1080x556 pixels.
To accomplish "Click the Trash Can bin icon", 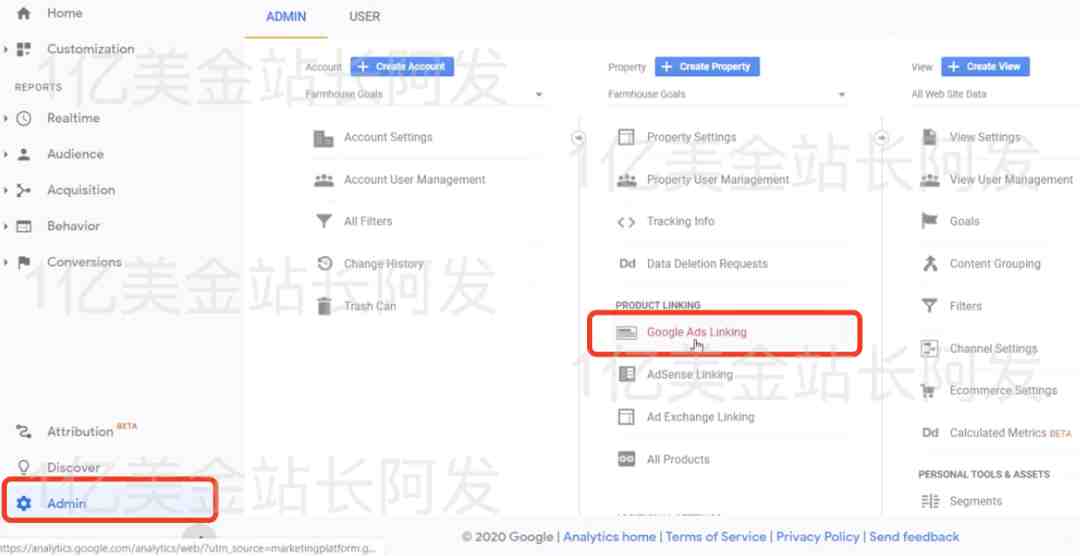I will pyautogui.click(x=324, y=306).
